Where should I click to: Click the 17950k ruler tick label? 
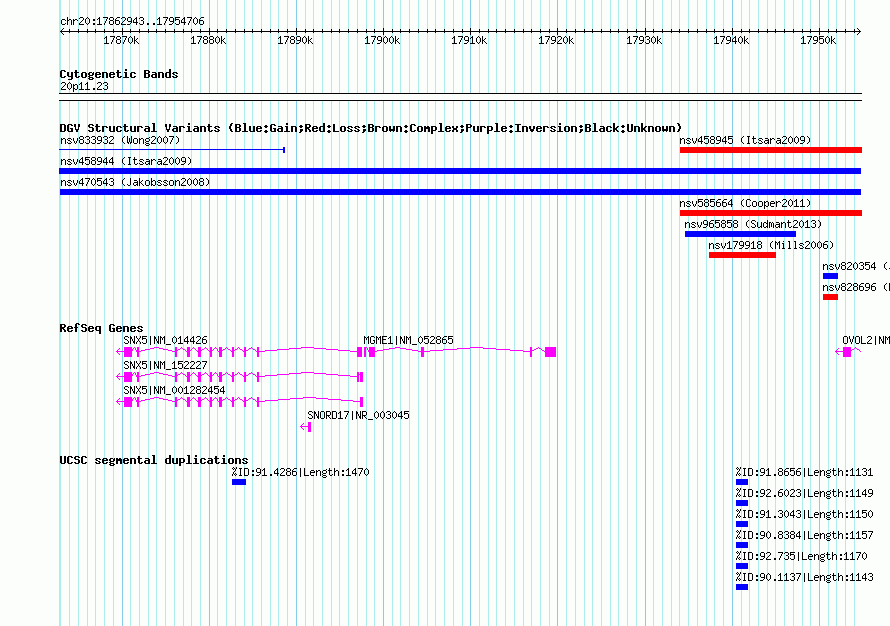[818, 40]
